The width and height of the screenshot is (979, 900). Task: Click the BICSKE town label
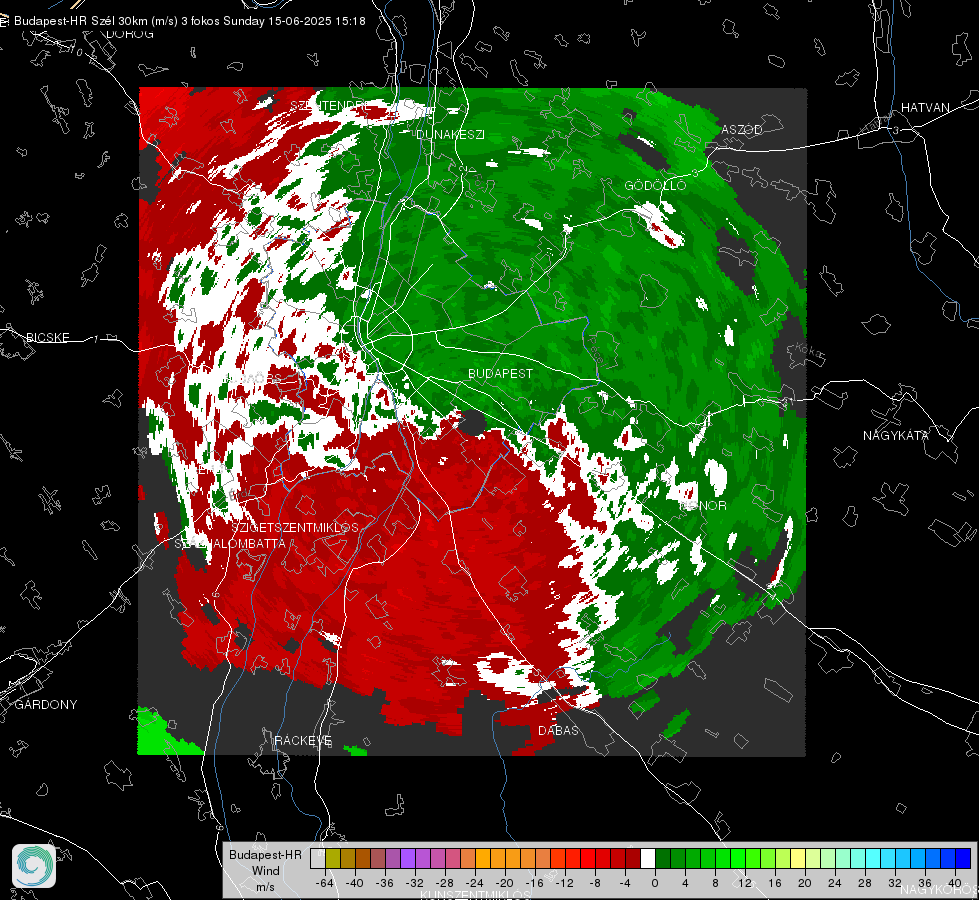point(47,337)
